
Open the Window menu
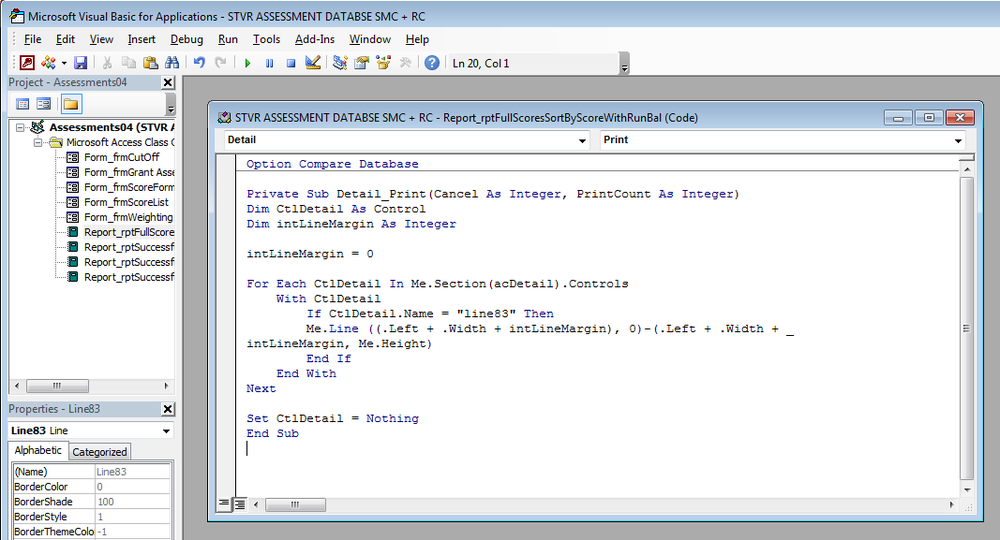click(x=370, y=40)
